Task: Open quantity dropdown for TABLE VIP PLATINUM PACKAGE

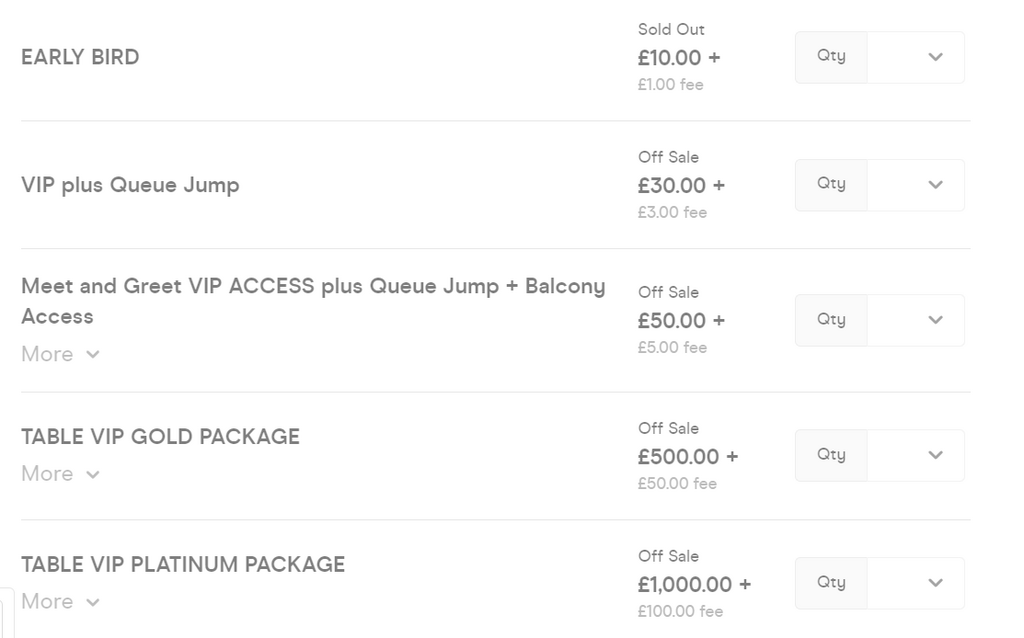Action: coord(879,583)
